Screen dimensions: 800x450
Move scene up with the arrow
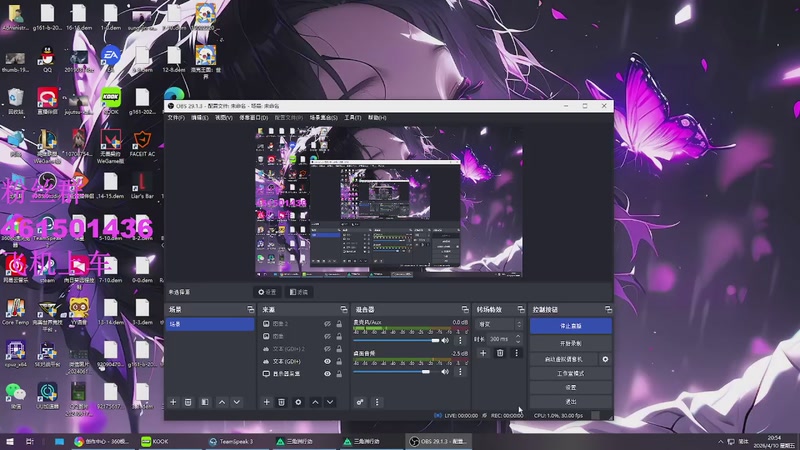tap(222, 402)
